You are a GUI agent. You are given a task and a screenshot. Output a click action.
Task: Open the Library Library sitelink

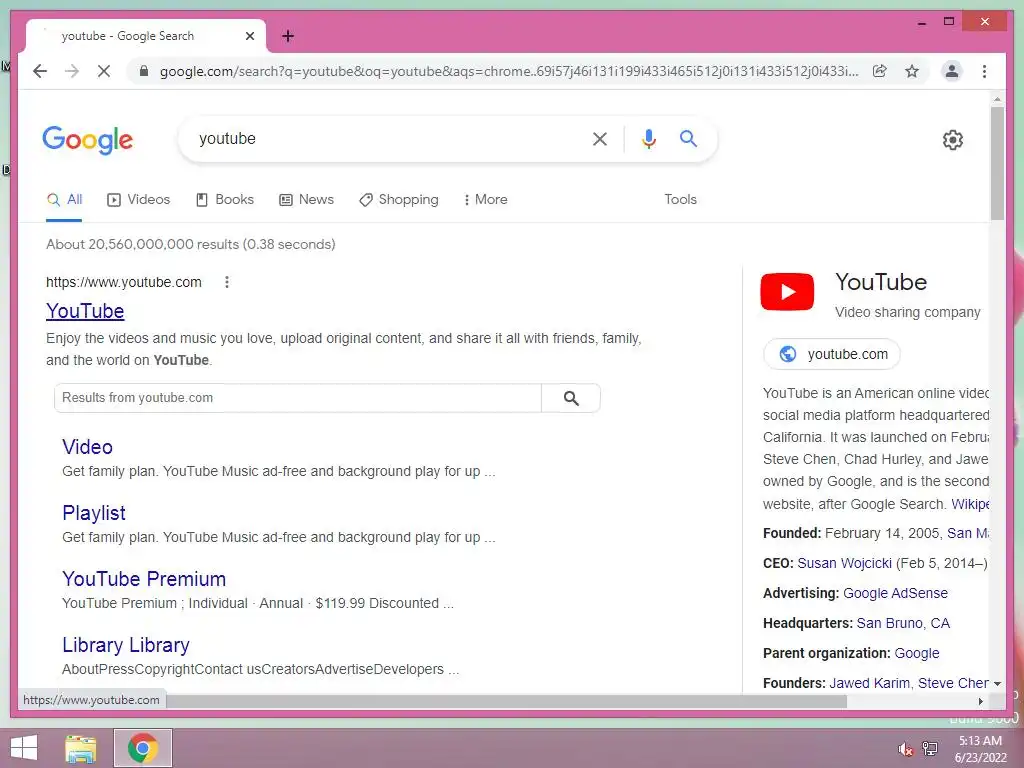coord(126,645)
